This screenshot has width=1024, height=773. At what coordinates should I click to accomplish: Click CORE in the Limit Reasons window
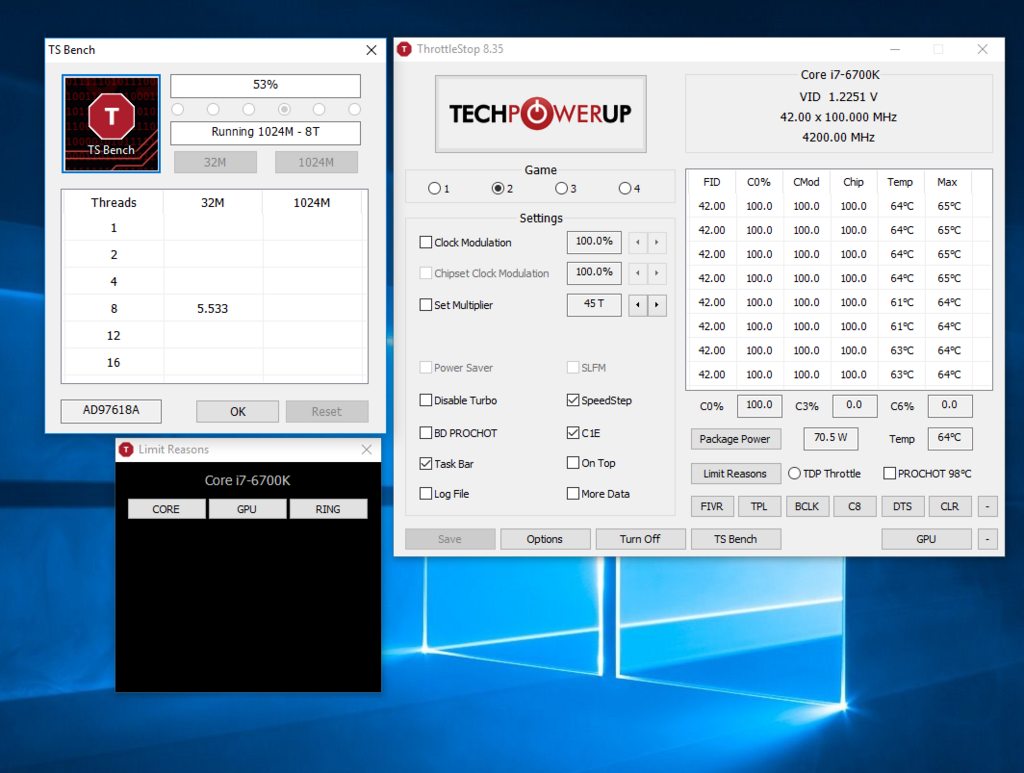pyautogui.click(x=166, y=509)
